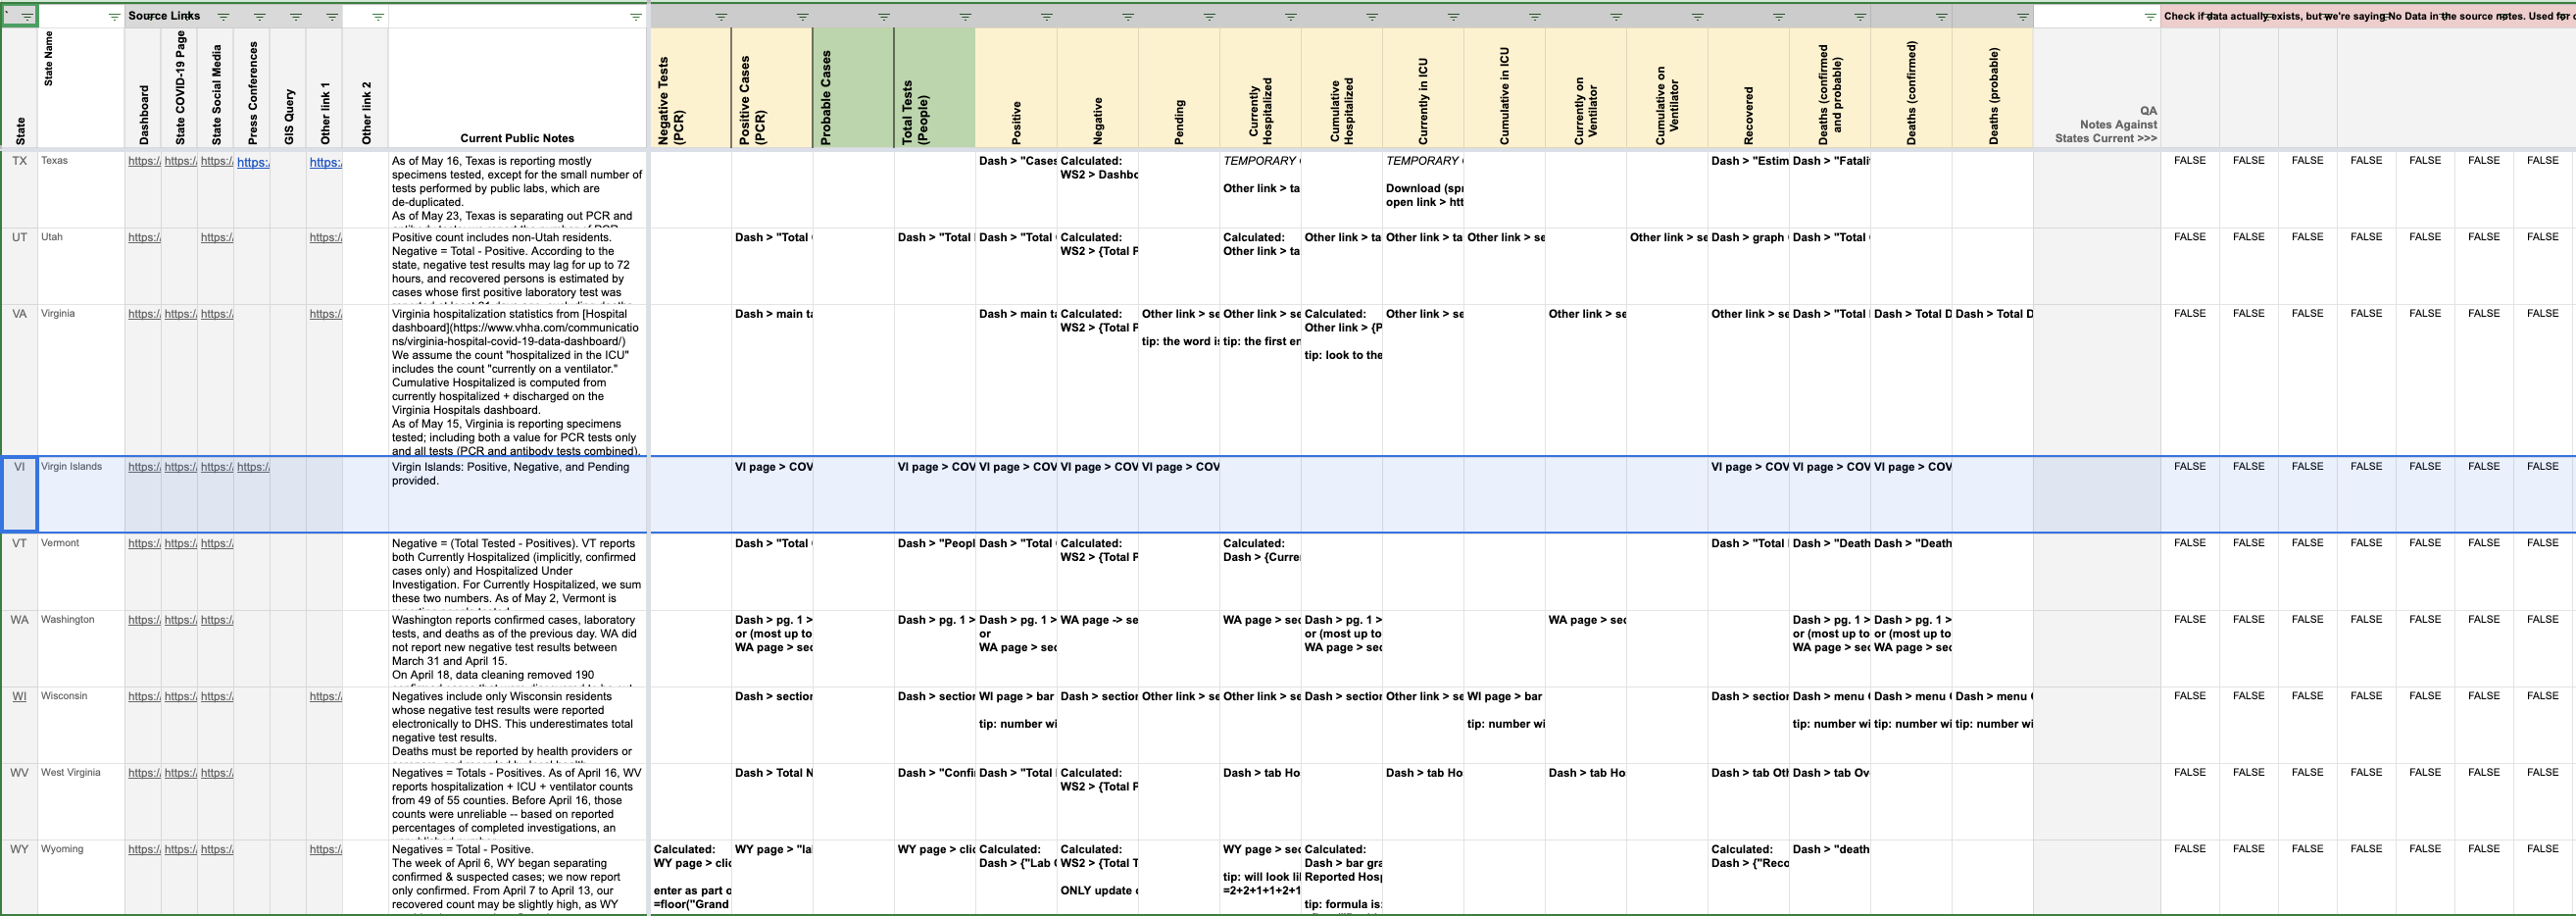This screenshot has height=916, width=2576.
Task: Open Texas Press Conferences https link
Action: coord(252,162)
